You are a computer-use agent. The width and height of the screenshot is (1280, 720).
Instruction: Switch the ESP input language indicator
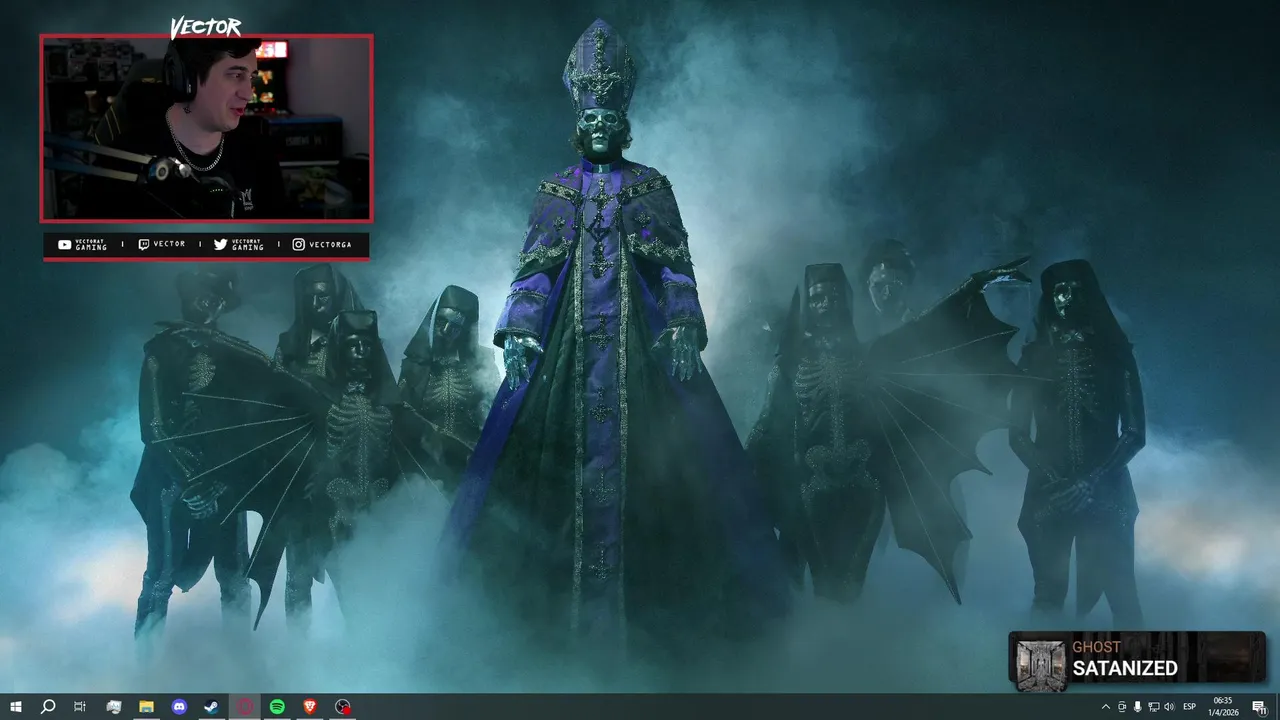click(1190, 707)
